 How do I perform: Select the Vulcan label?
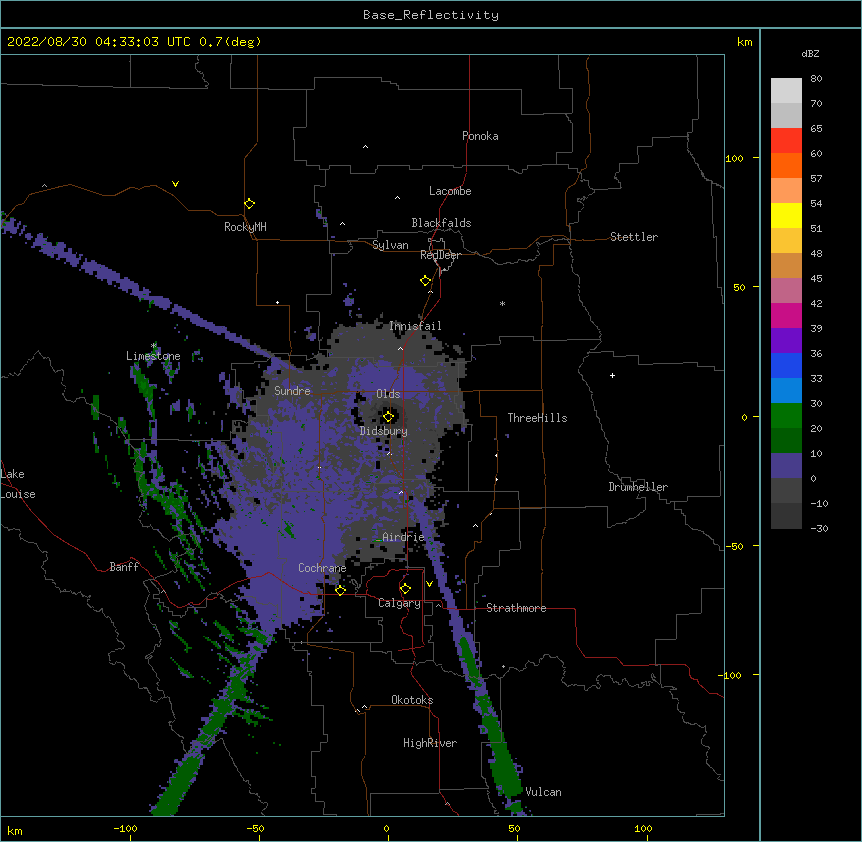543,792
